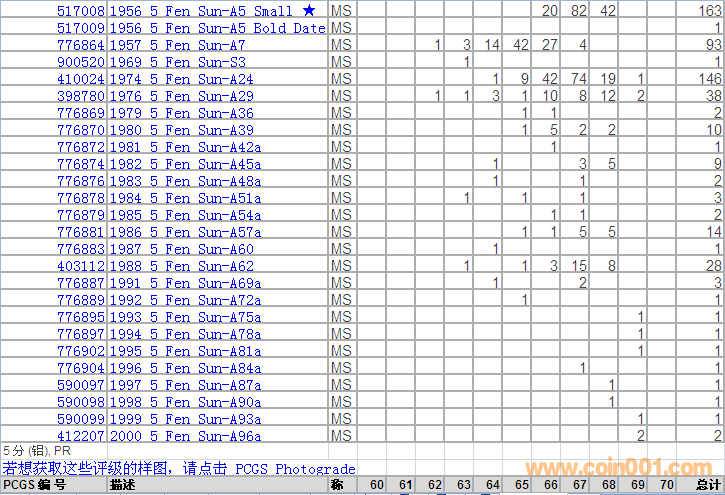Click the '总计' total column header

coord(708,485)
